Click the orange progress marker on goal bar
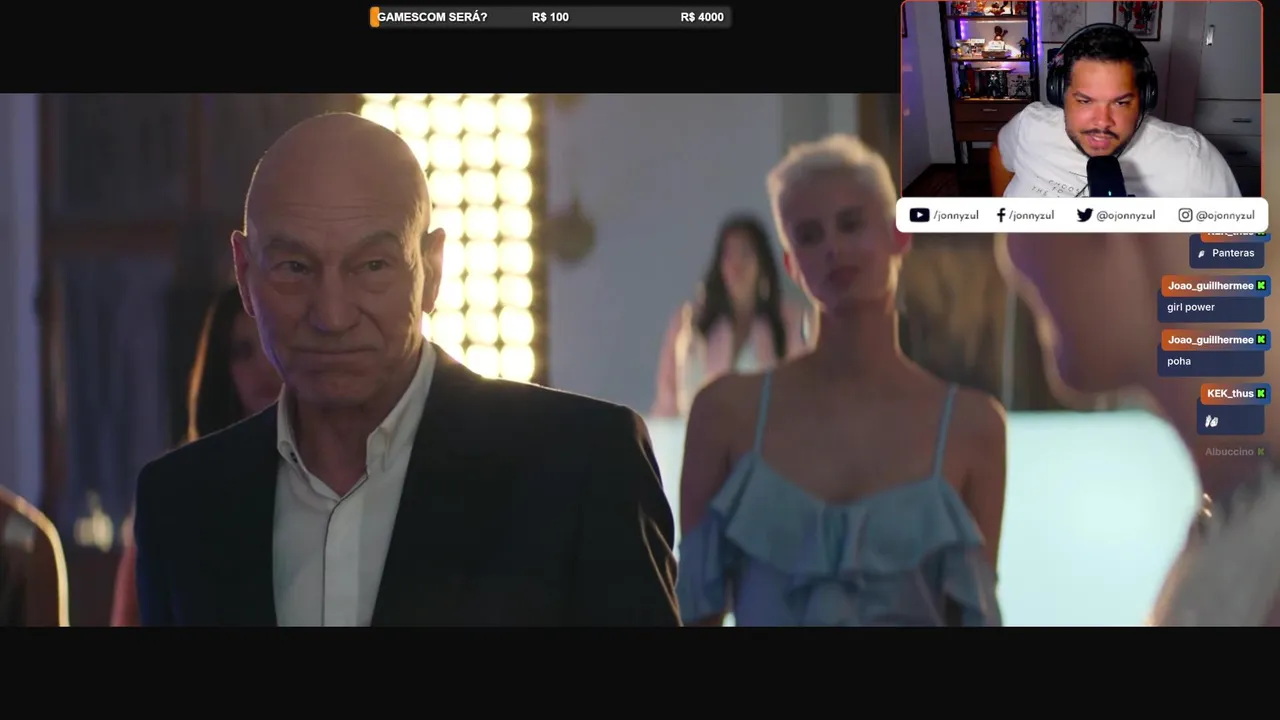The height and width of the screenshot is (720, 1280). [x=374, y=17]
